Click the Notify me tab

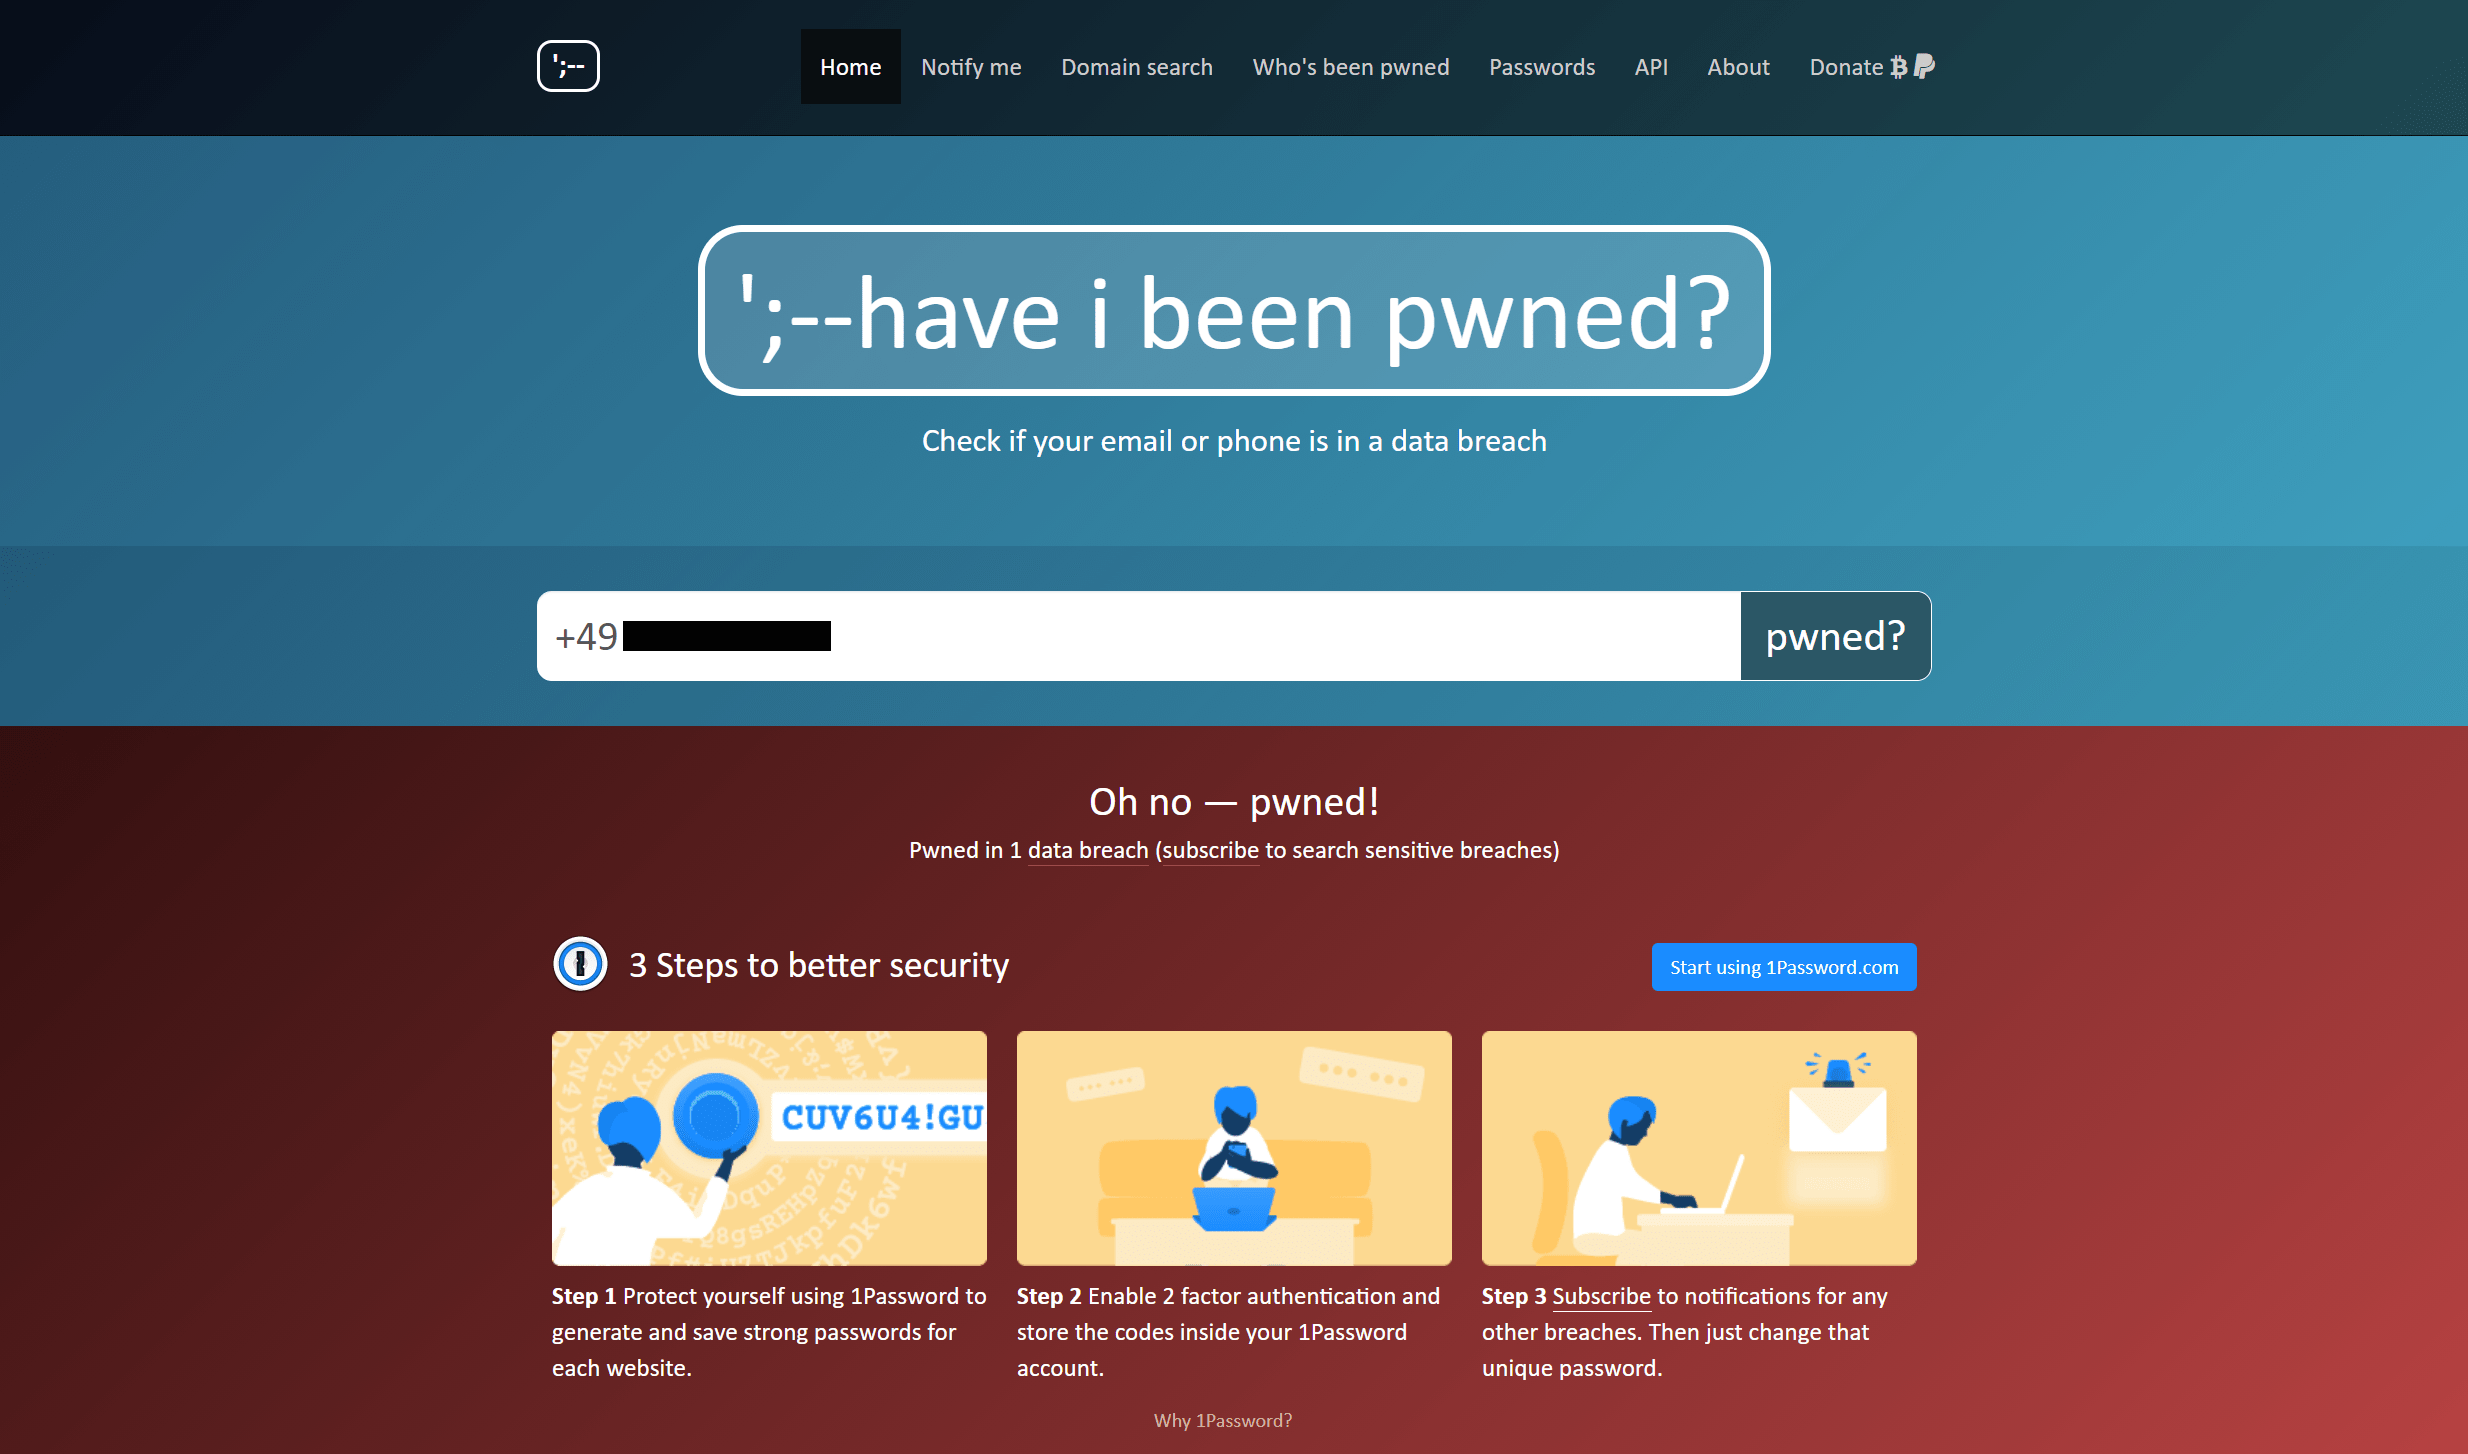969,66
